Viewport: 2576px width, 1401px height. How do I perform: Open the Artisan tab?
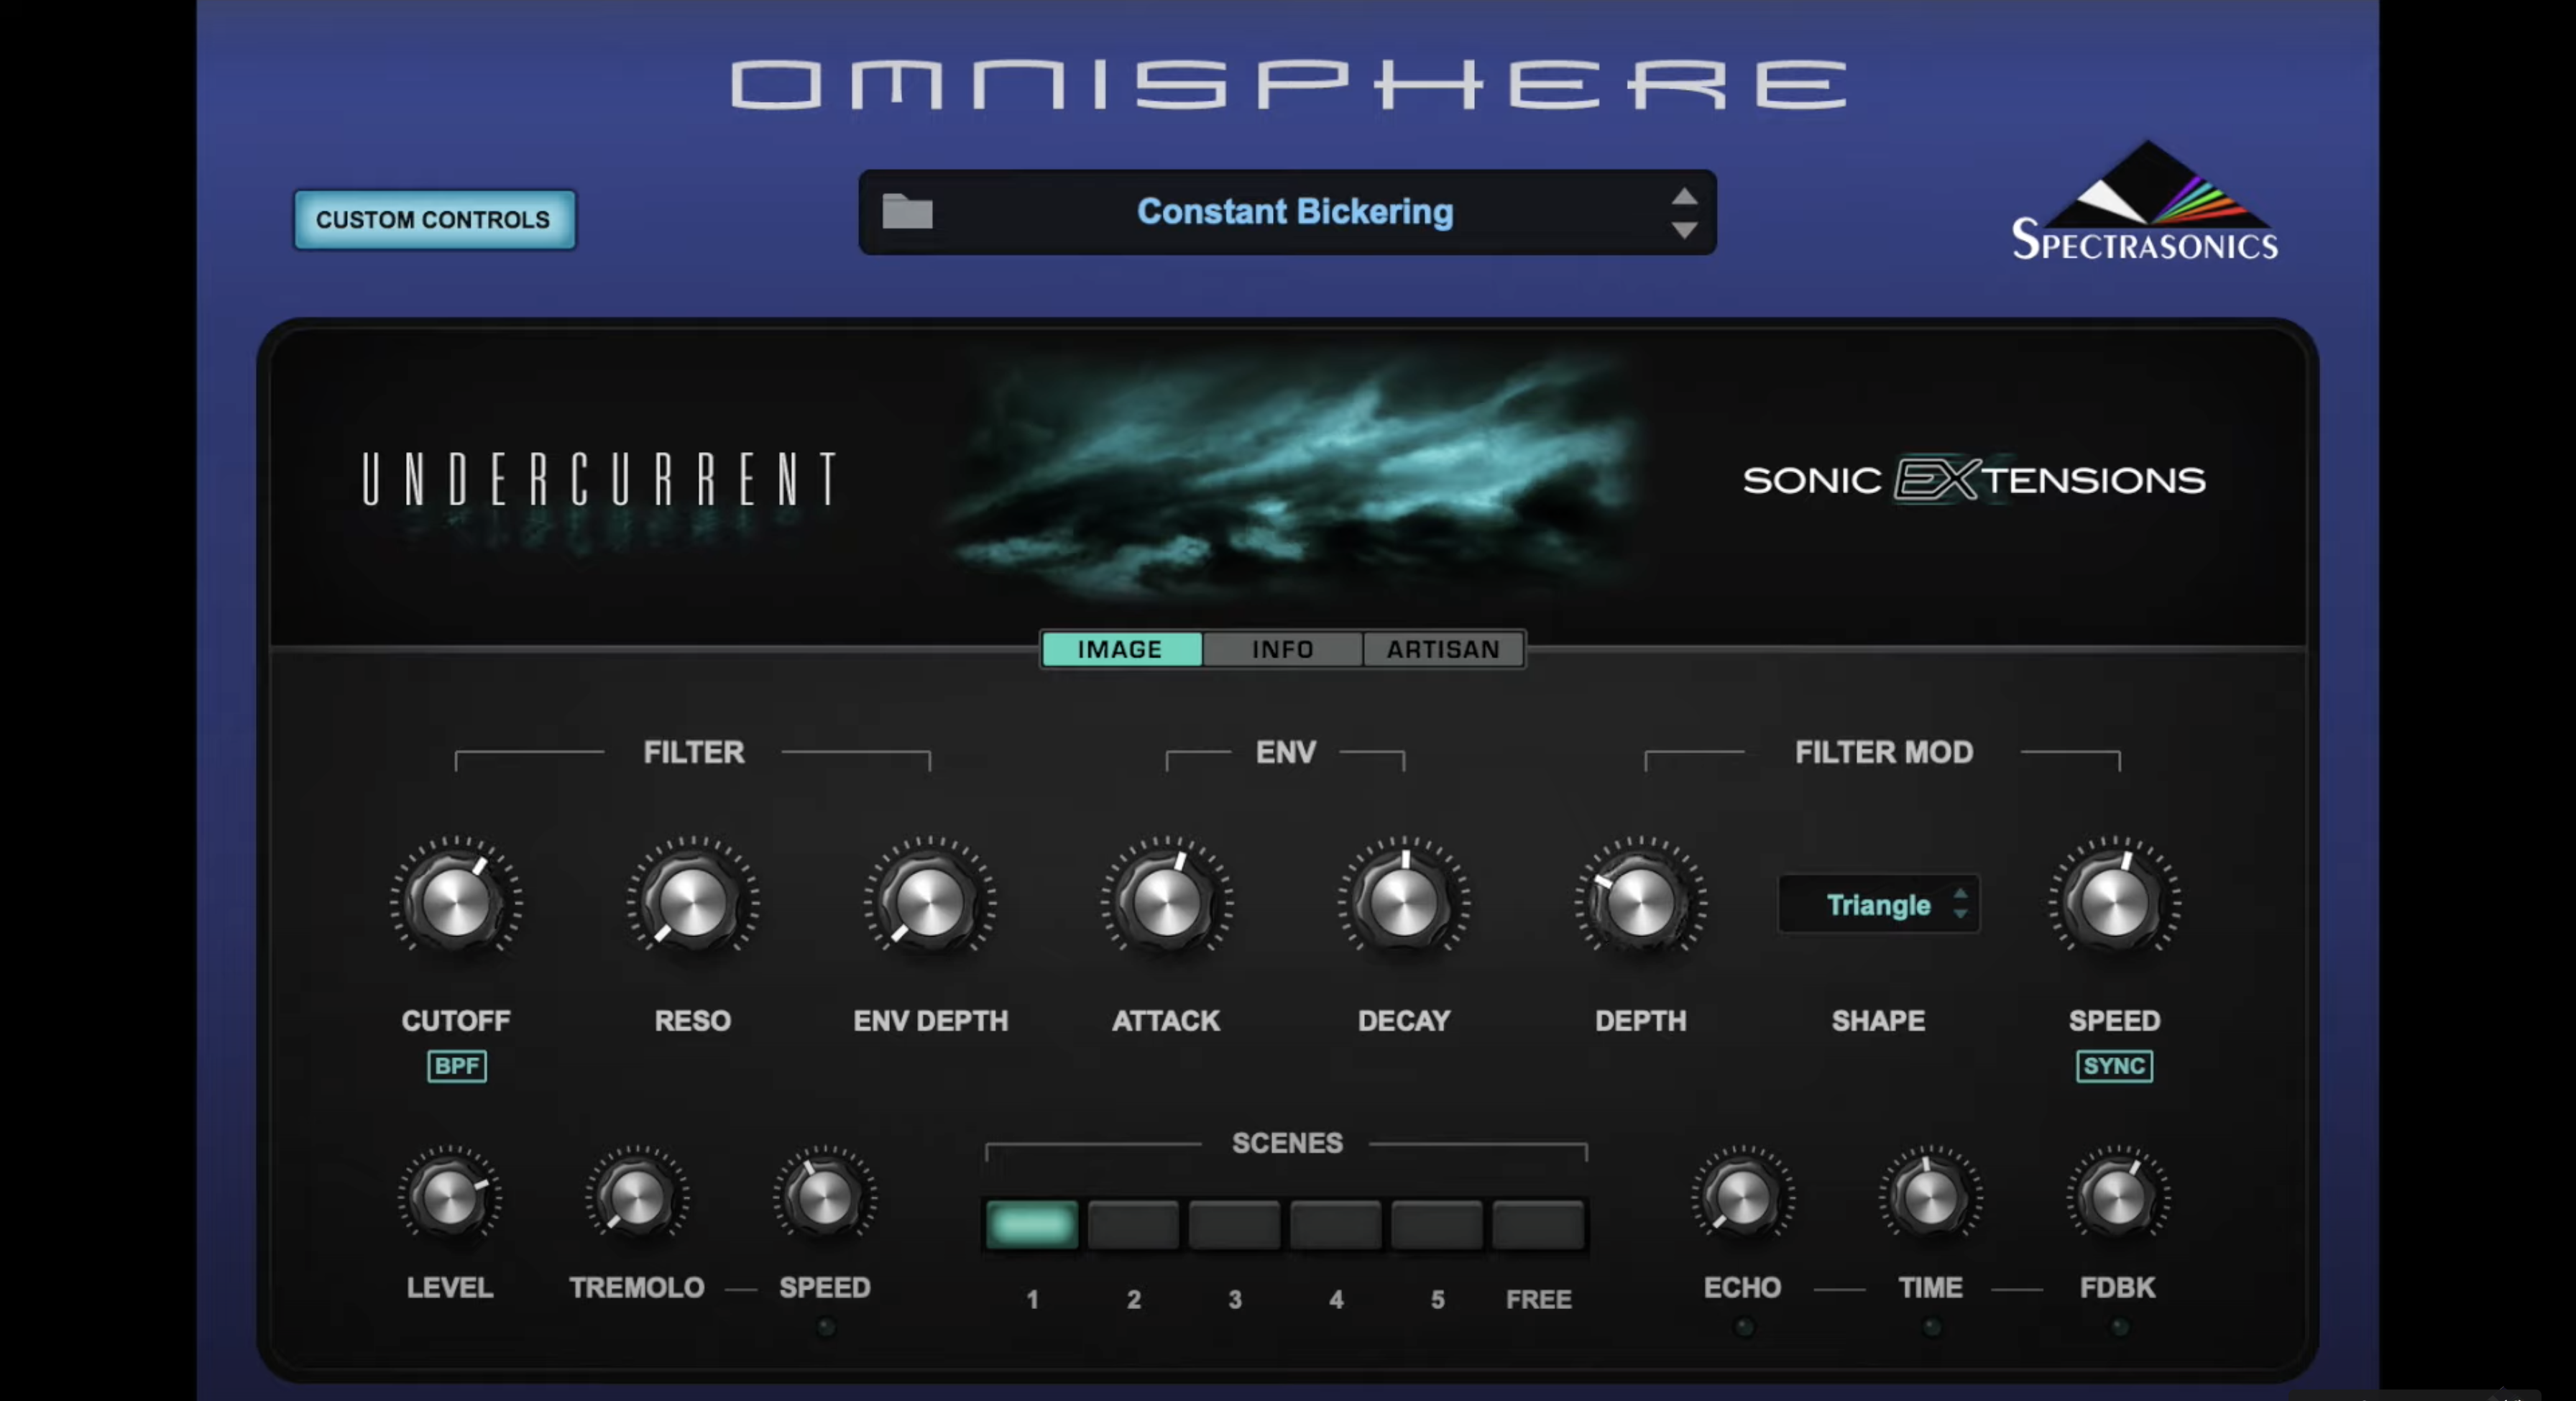click(1443, 649)
